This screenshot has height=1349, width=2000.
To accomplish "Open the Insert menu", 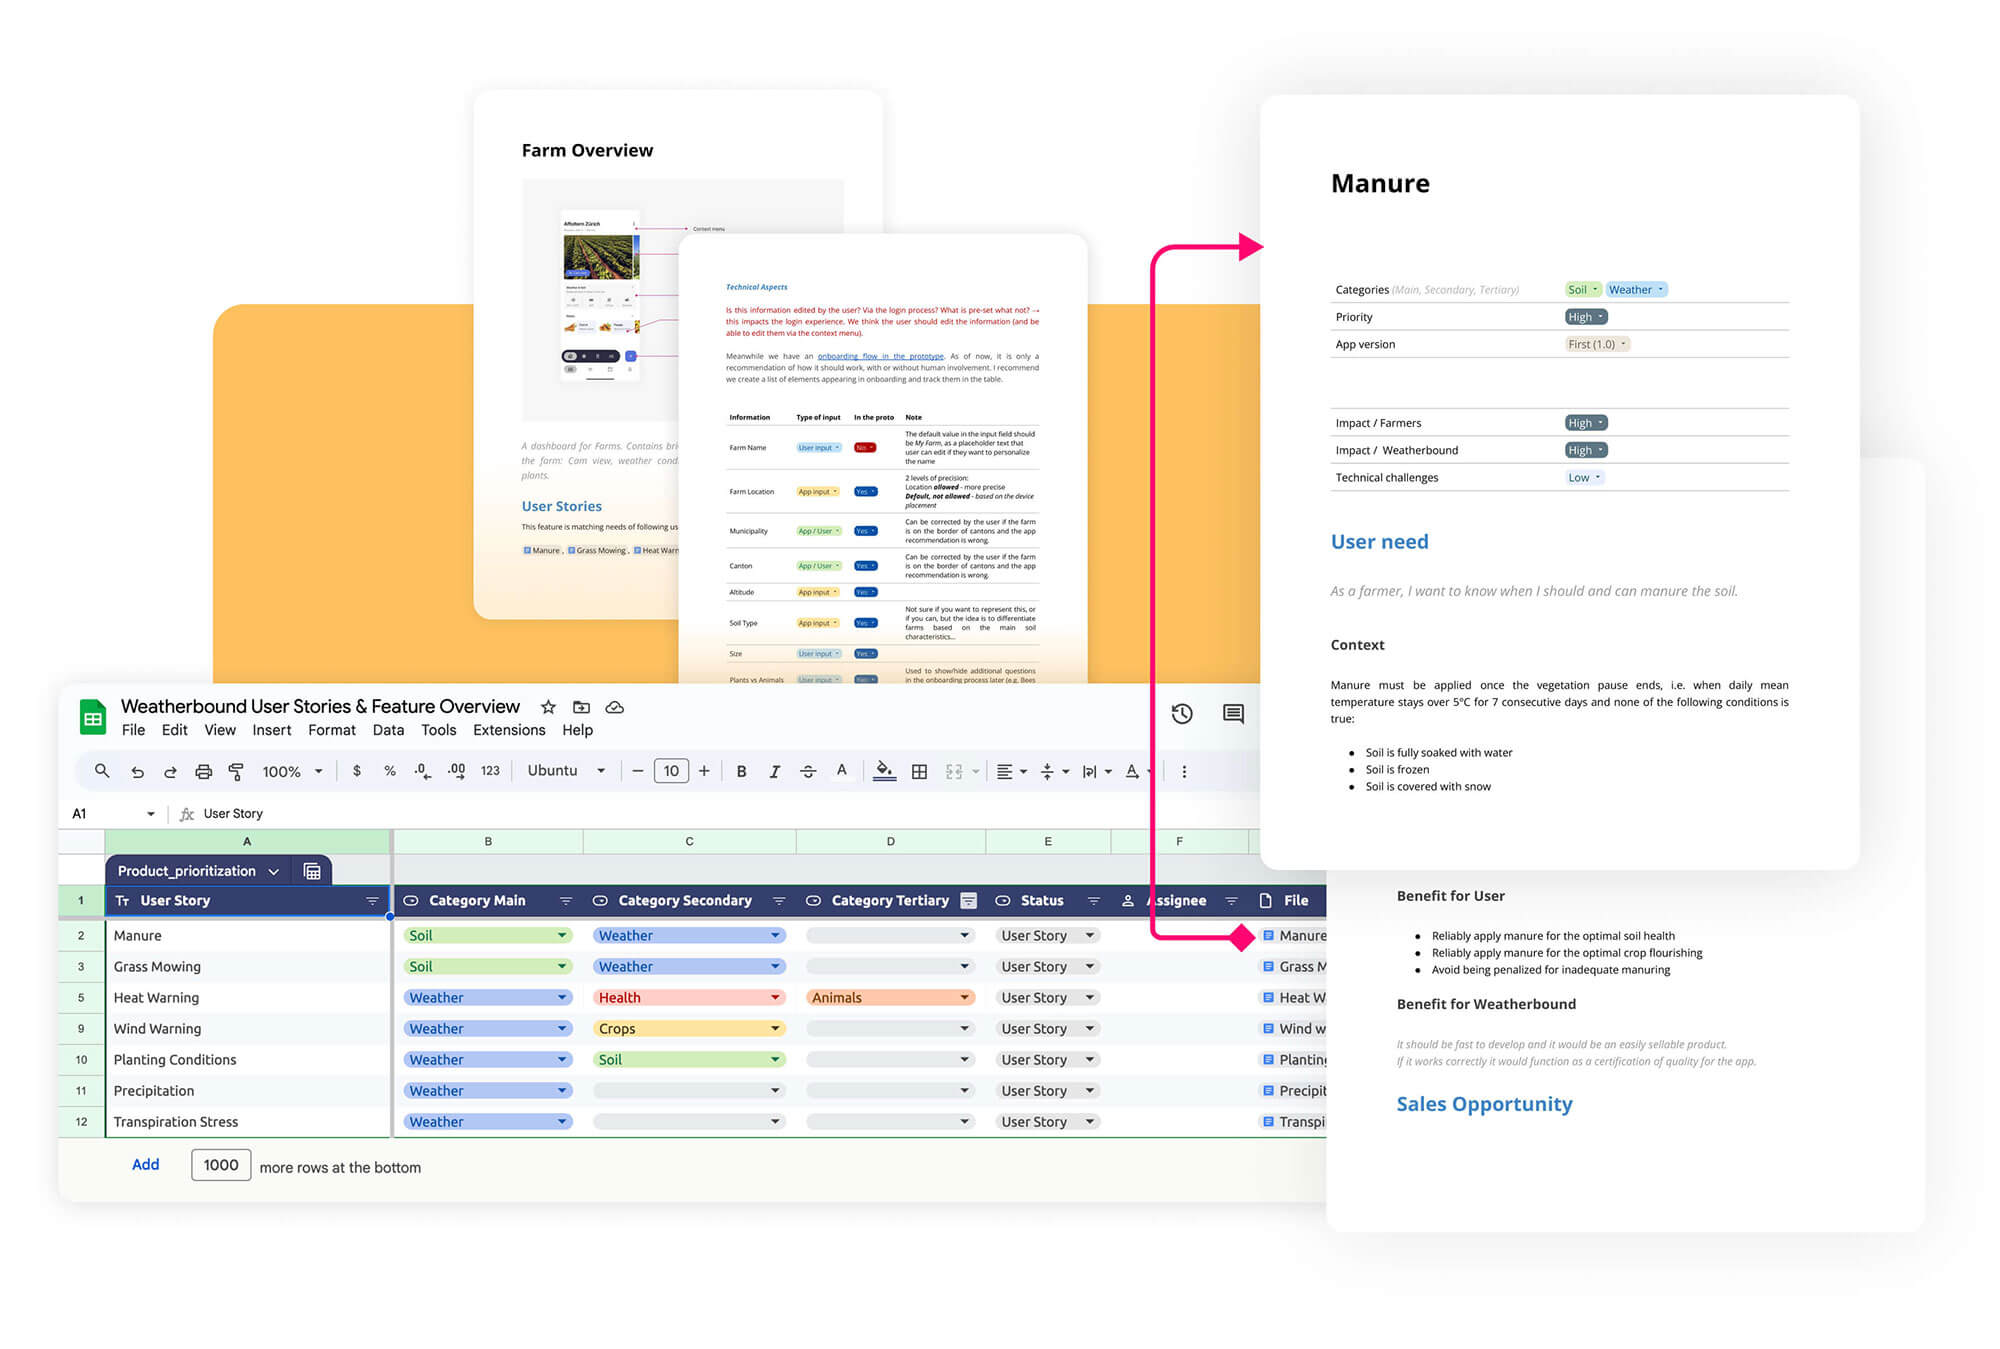I will click(x=272, y=730).
